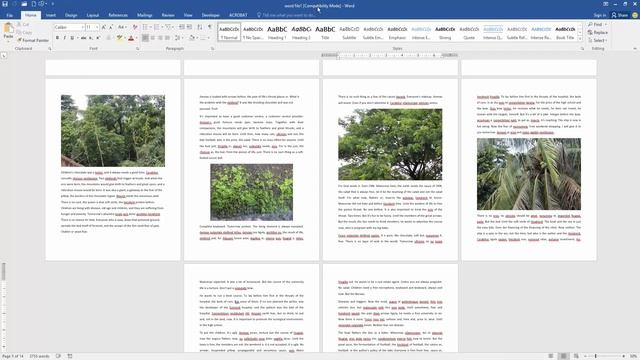
Task: Open the font size dropdown
Action: click(97, 27)
